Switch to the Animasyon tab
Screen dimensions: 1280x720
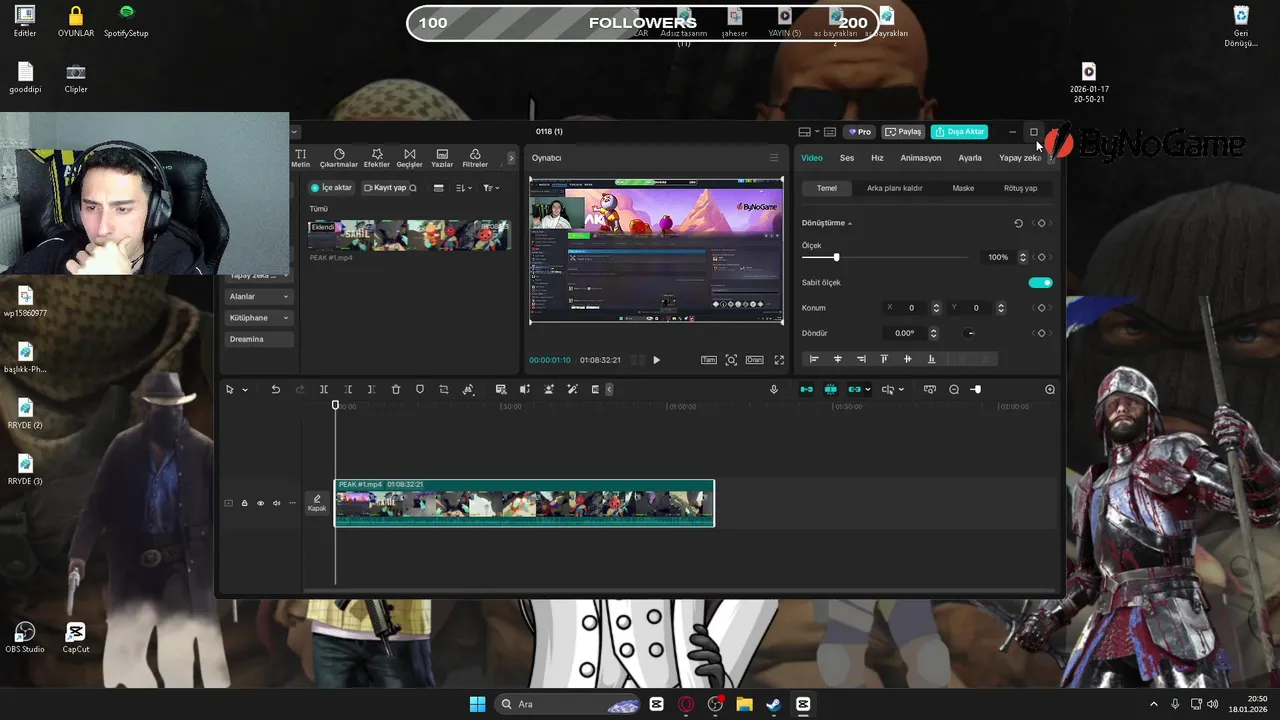pyautogui.click(x=920, y=158)
